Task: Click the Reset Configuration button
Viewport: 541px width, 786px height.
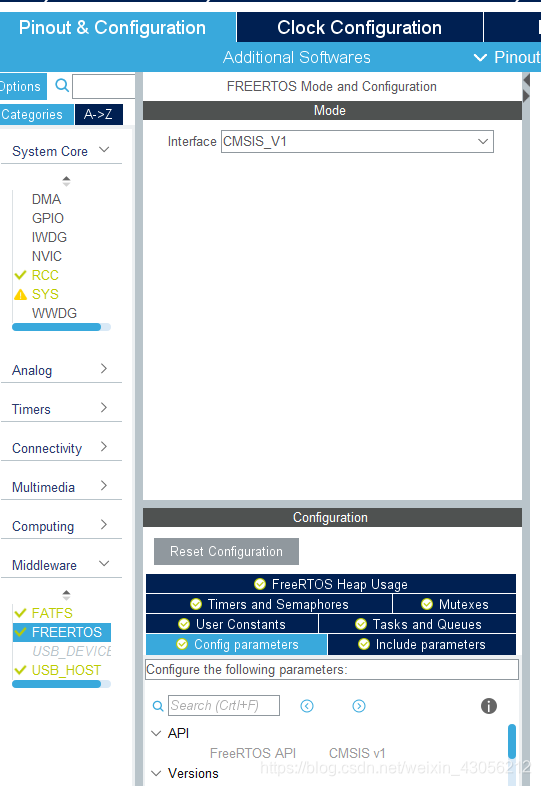Action: pyautogui.click(x=226, y=551)
